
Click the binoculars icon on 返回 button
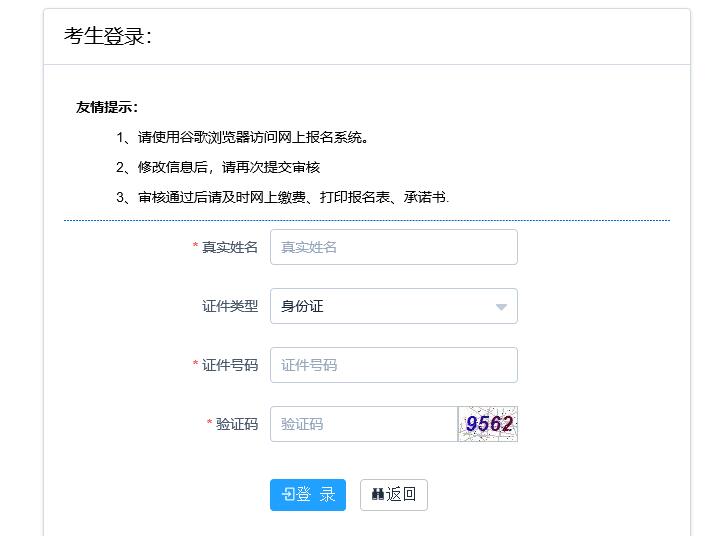pyautogui.click(x=378, y=495)
